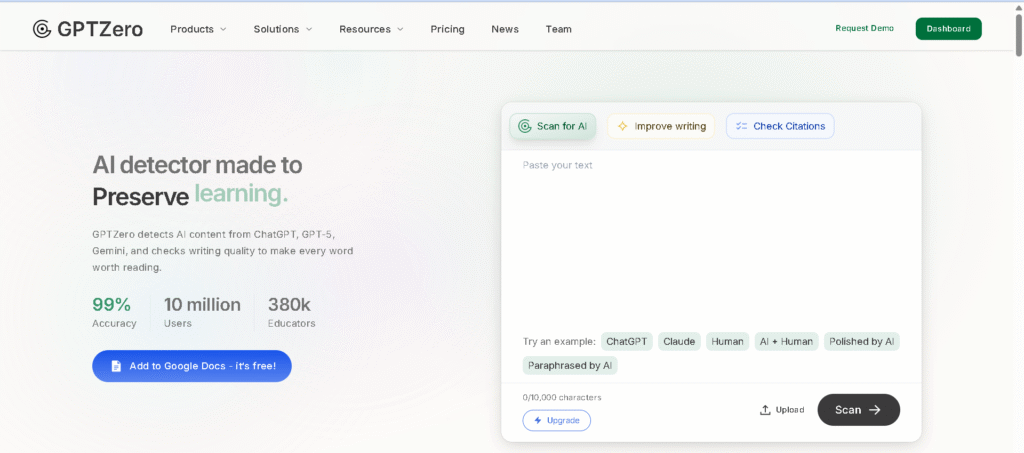
Task: Select the ChatGPT example chip
Action: tap(626, 341)
